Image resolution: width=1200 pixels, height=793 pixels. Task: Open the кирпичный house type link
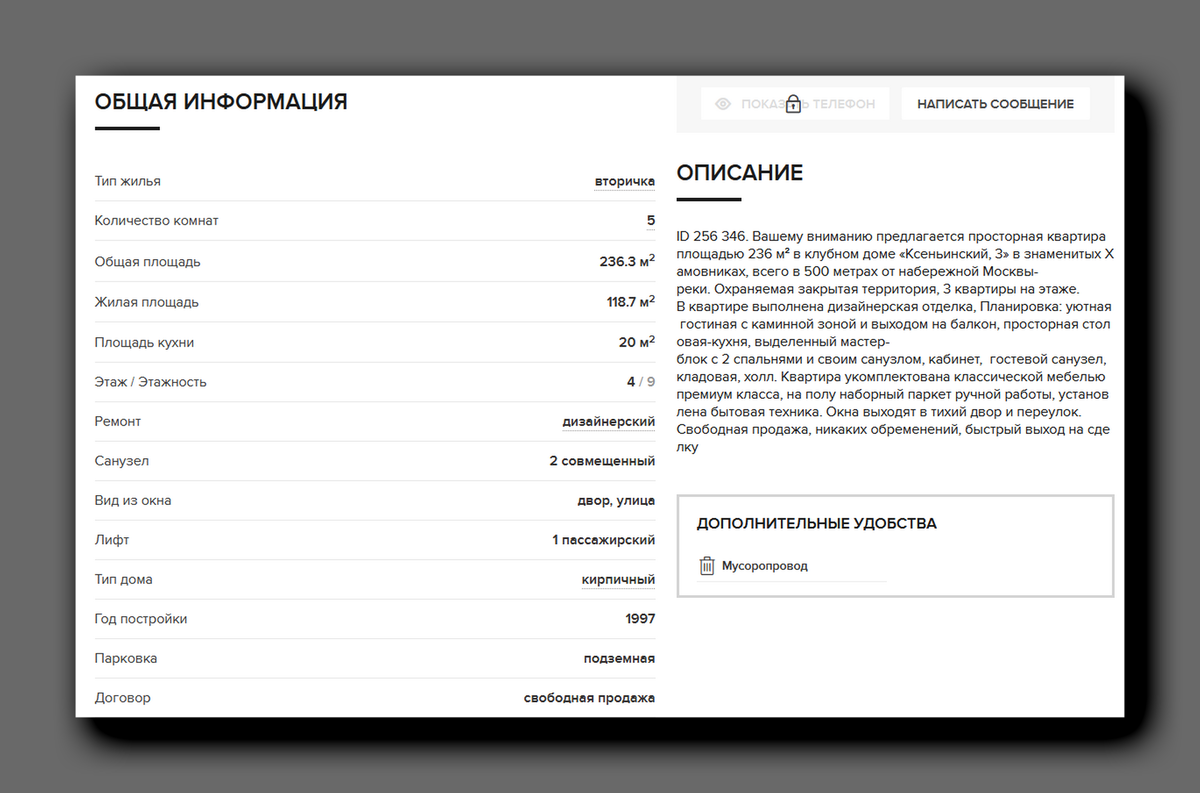(x=619, y=580)
